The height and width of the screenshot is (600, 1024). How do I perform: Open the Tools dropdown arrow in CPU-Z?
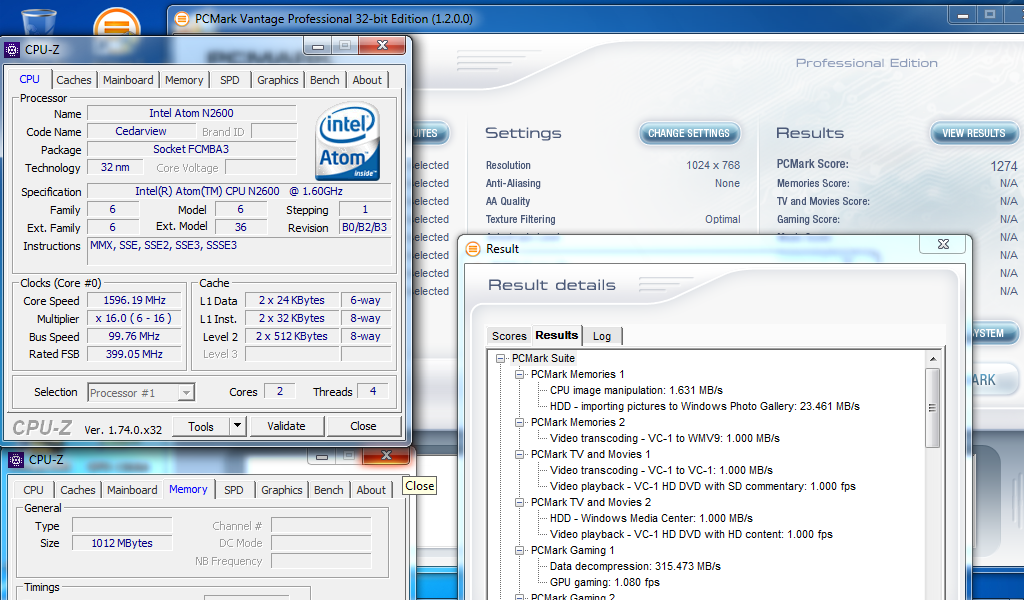coord(238,426)
